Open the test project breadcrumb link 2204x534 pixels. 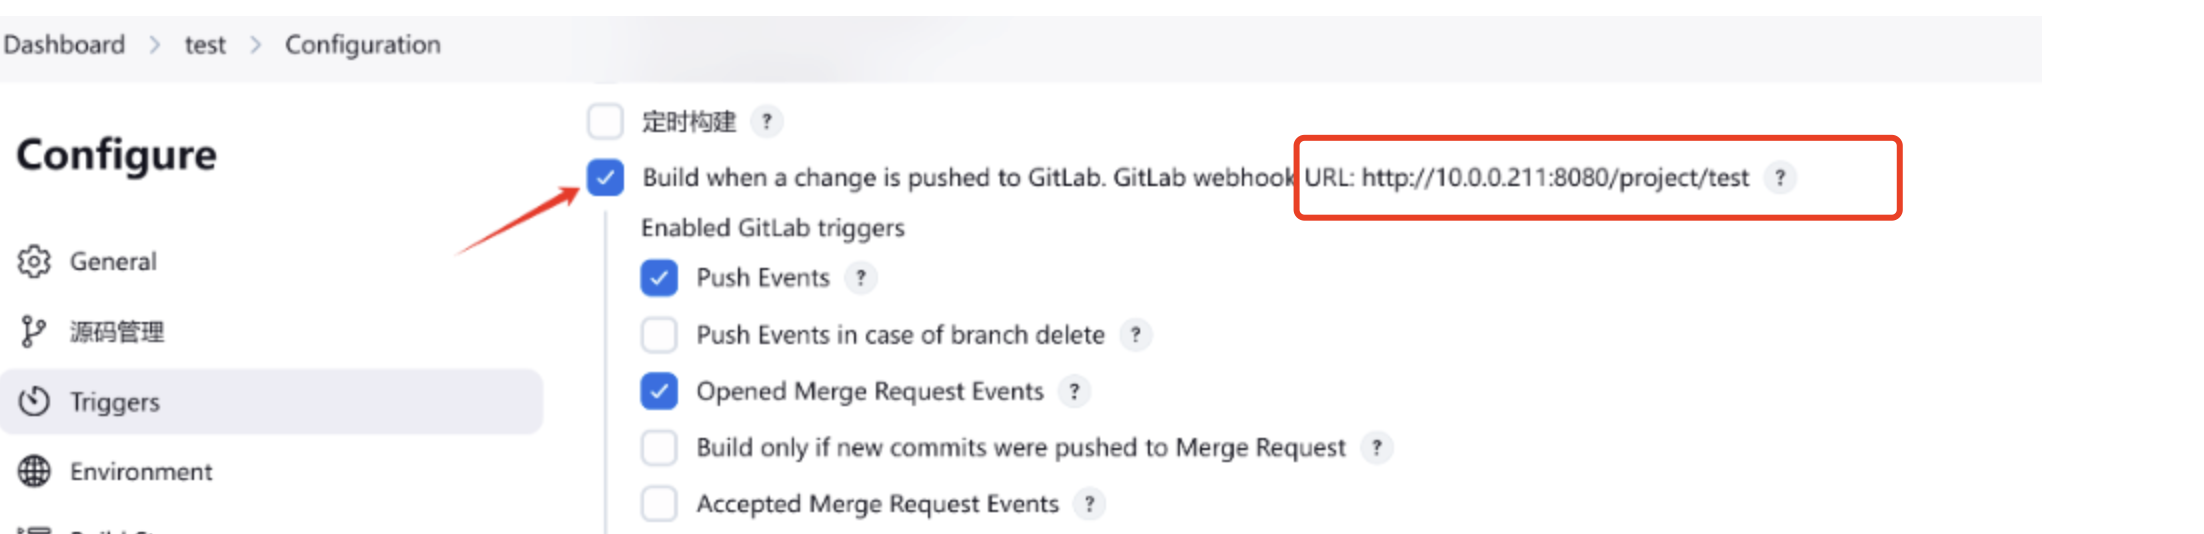pyautogui.click(x=205, y=45)
